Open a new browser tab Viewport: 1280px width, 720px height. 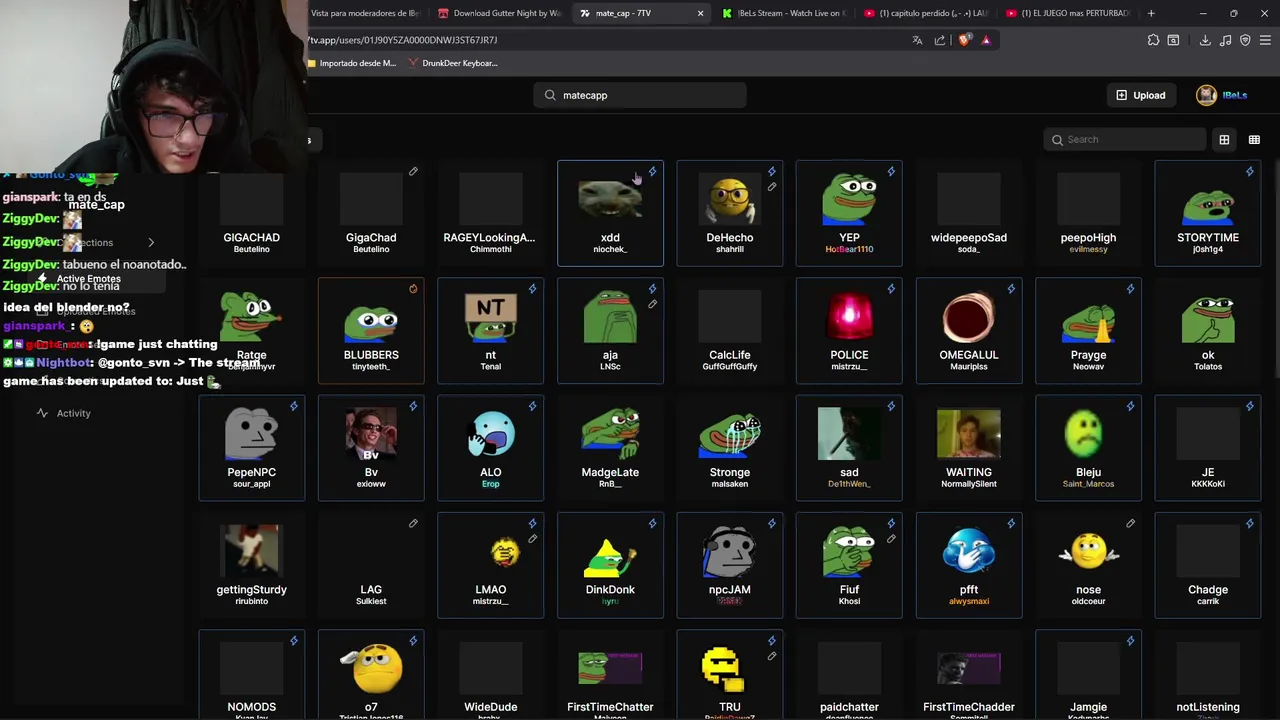click(1151, 13)
